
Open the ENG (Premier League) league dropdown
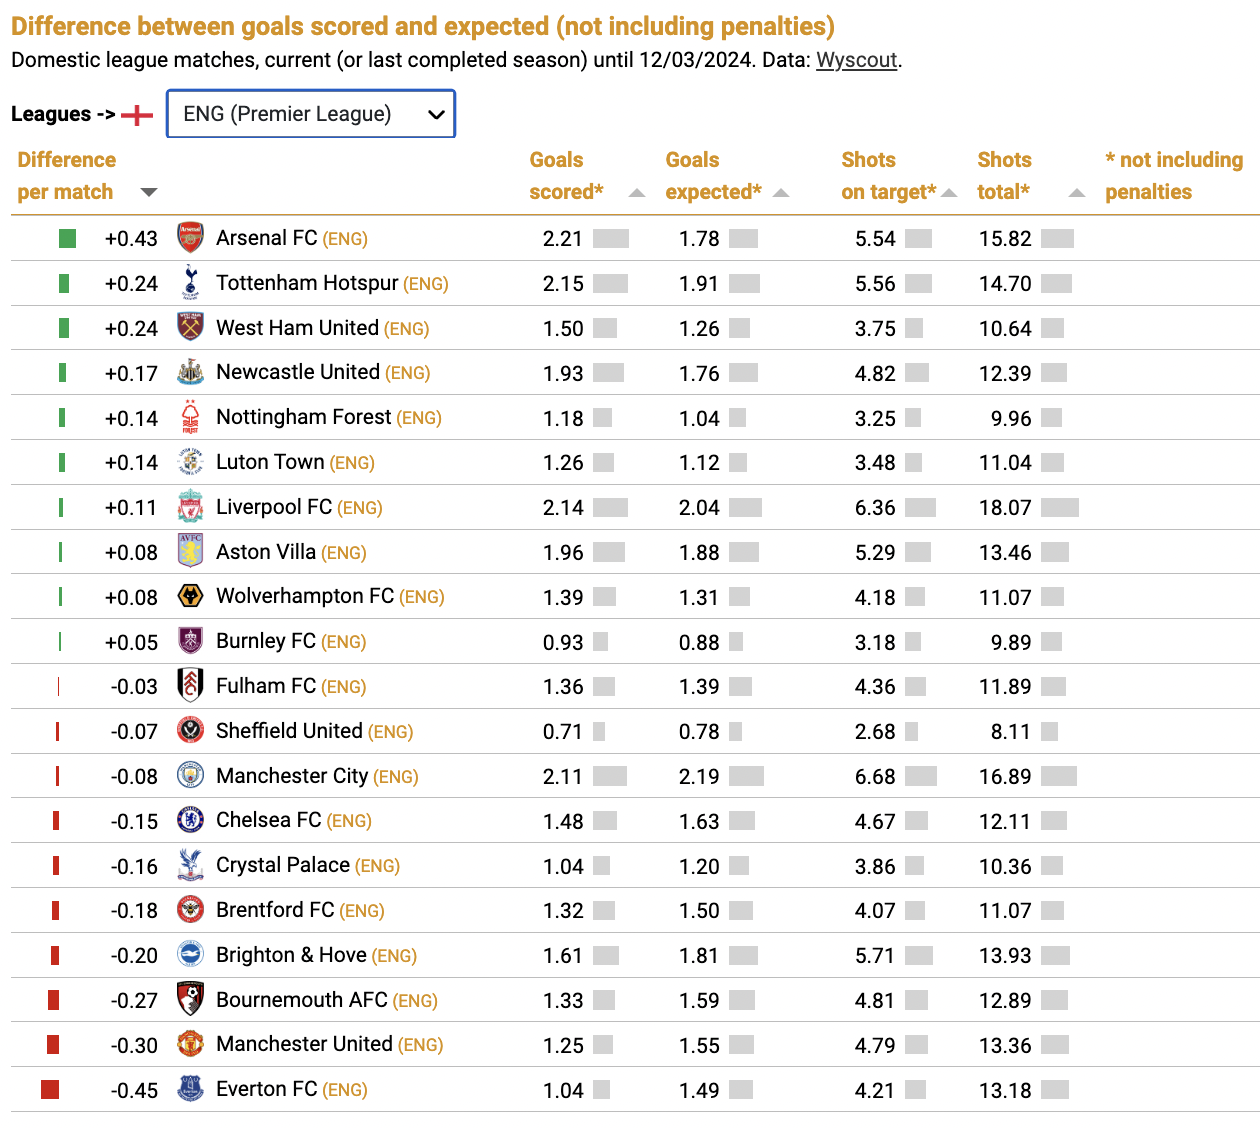(311, 114)
